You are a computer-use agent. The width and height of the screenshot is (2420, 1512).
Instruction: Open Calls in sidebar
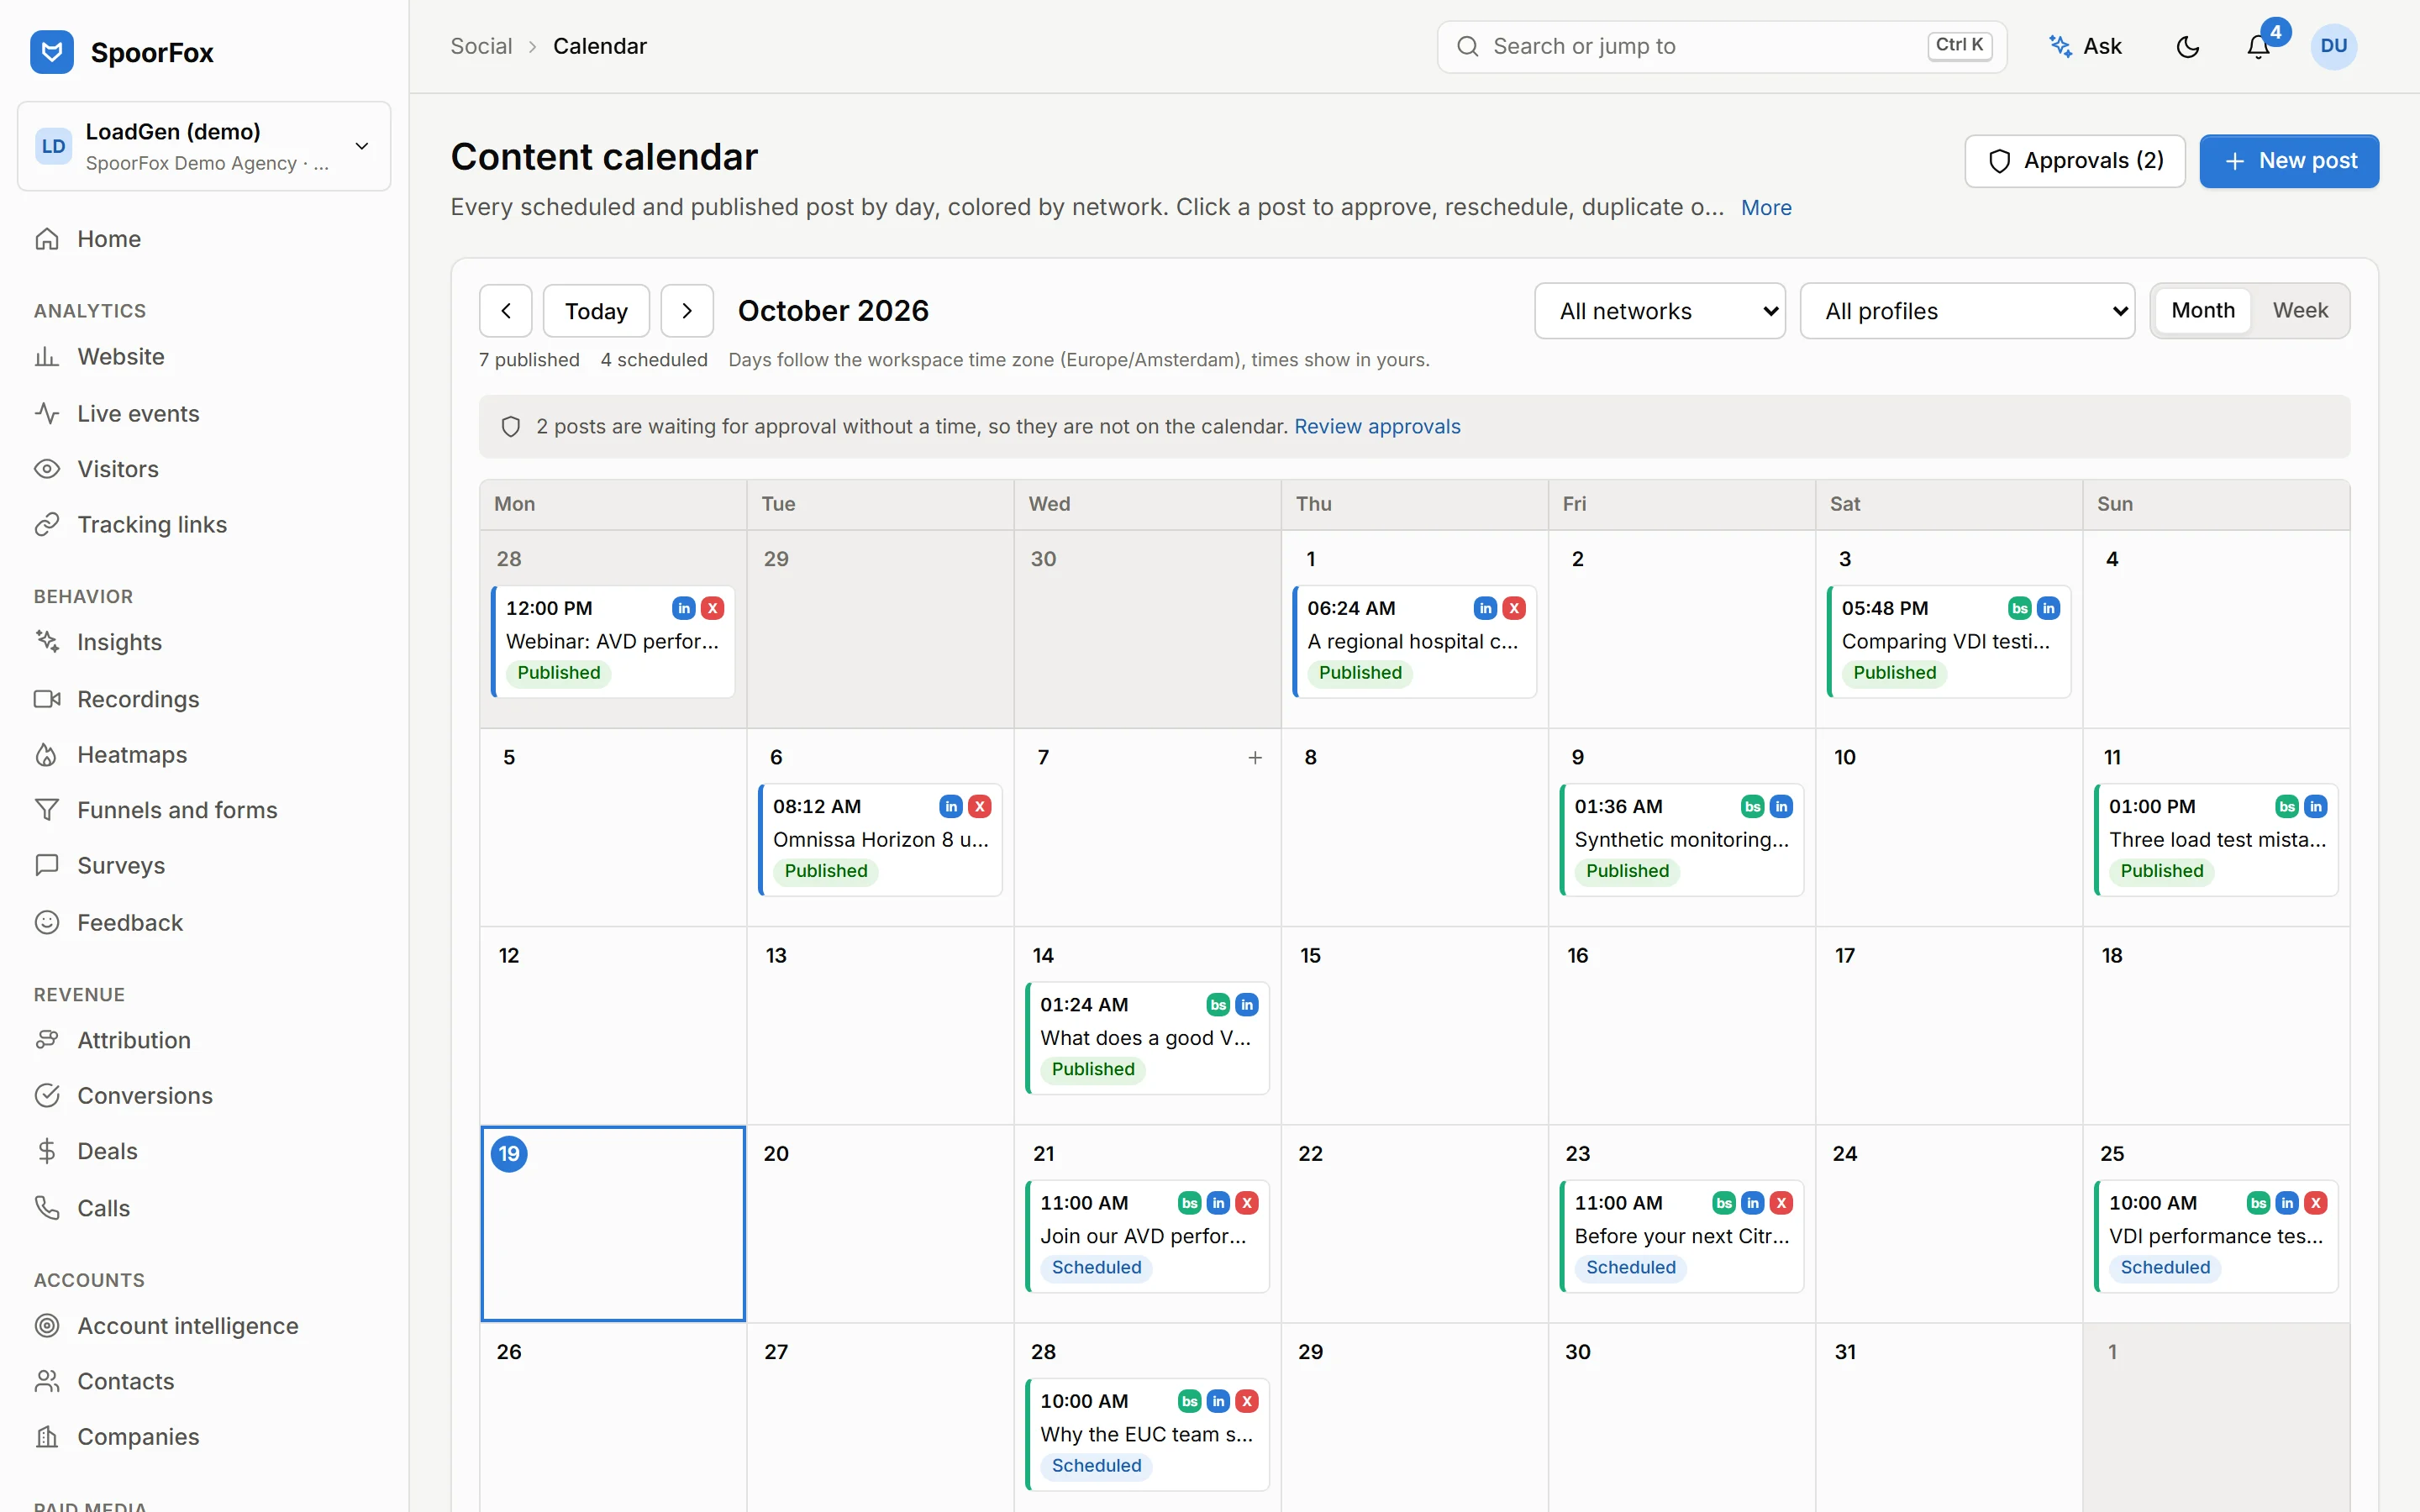[x=204, y=1208]
